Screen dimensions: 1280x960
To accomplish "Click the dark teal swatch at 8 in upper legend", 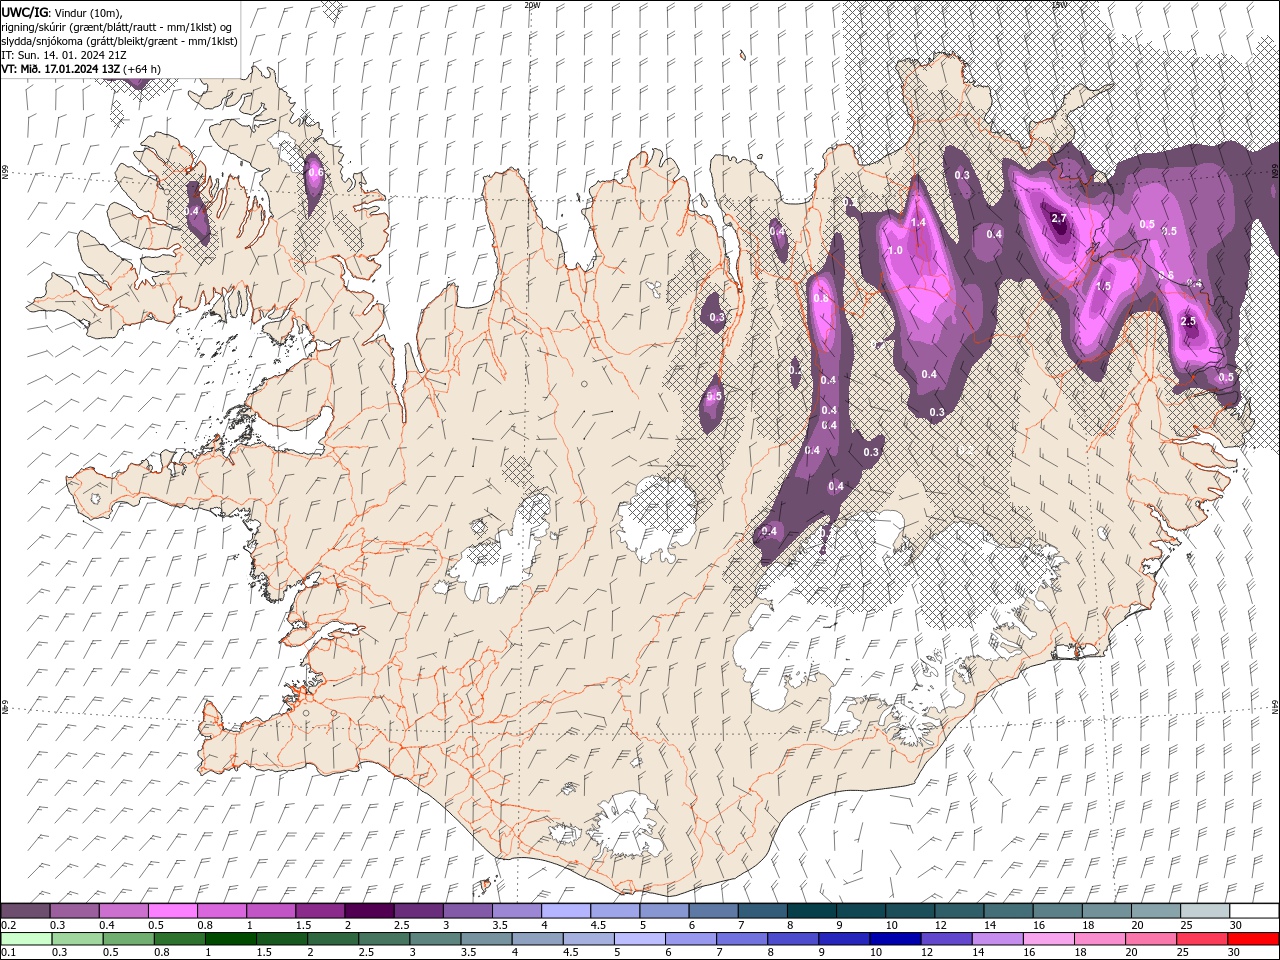I will (810, 910).
